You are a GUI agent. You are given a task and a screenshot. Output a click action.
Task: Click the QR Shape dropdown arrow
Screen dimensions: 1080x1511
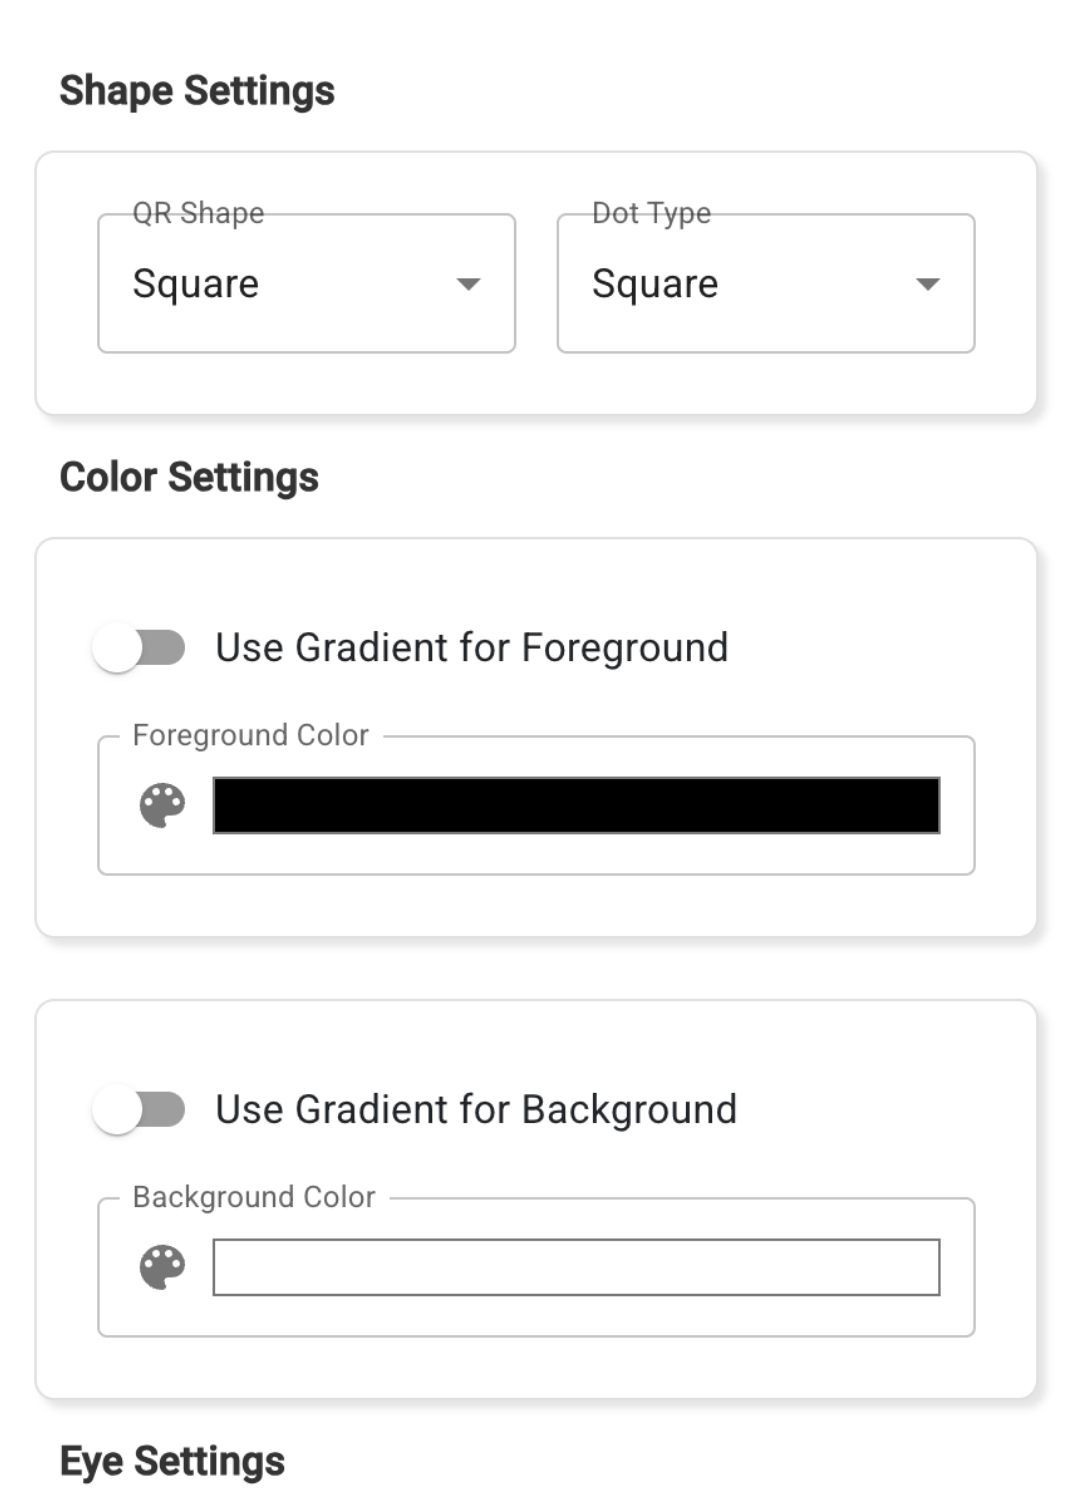[468, 284]
